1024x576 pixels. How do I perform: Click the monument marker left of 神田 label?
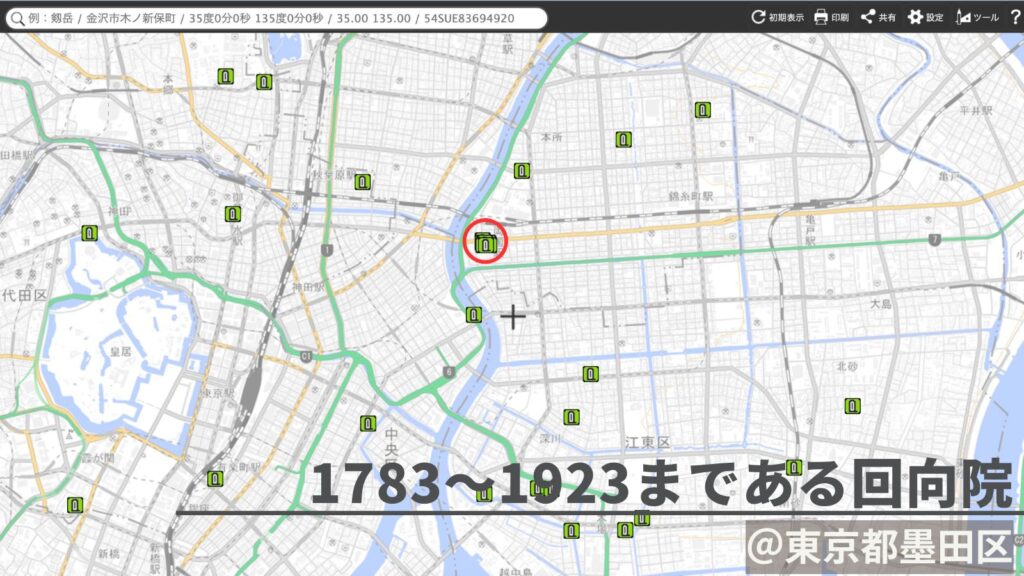tap(90, 233)
